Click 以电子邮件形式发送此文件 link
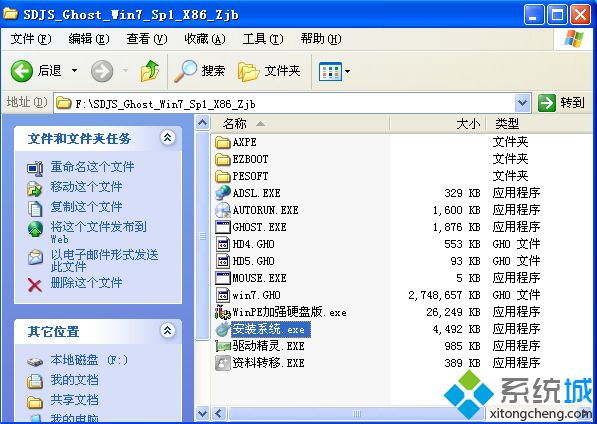The width and height of the screenshot is (597, 424). tap(104, 260)
